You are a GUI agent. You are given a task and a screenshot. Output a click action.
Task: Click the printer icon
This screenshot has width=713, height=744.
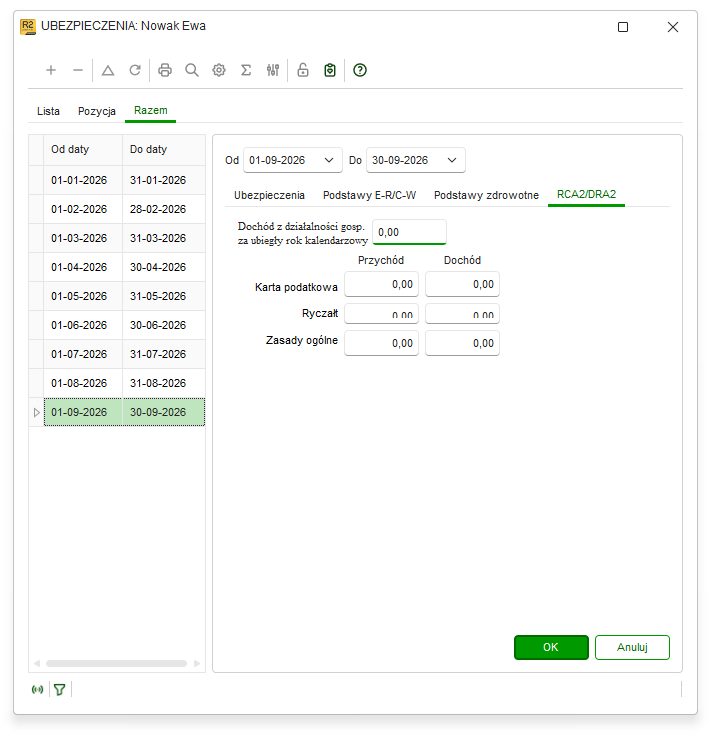pyautogui.click(x=165, y=70)
